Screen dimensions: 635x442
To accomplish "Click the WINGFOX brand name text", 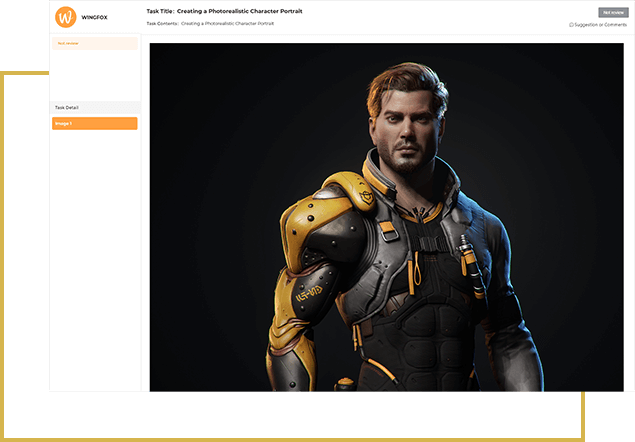I will click(x=94, y=17).
